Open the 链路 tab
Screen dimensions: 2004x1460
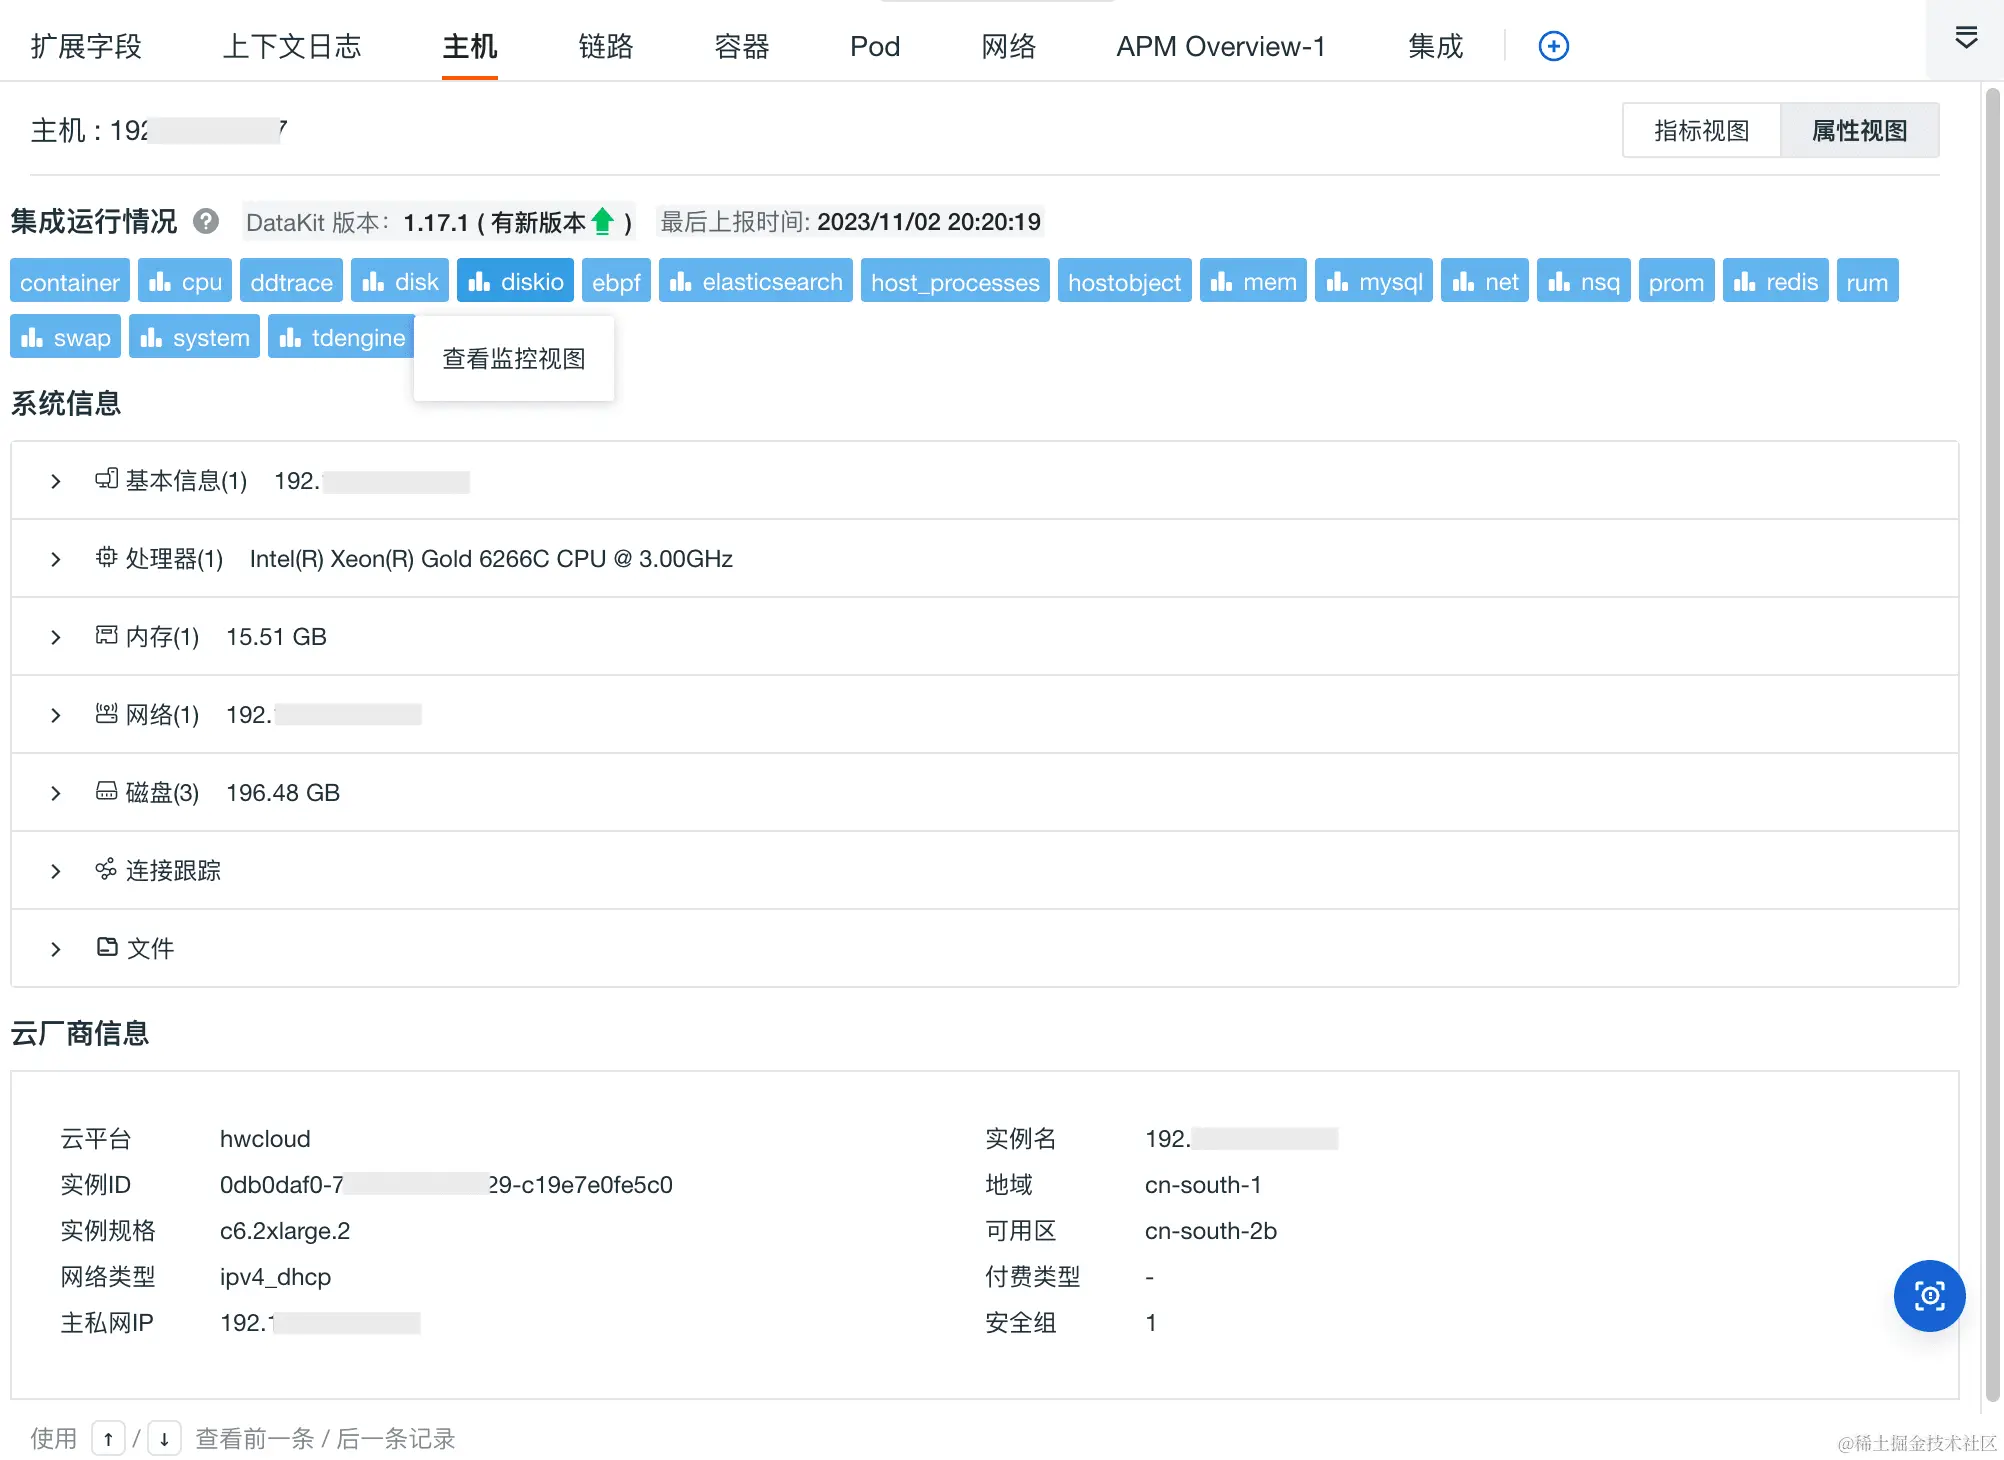pos(605,46)
